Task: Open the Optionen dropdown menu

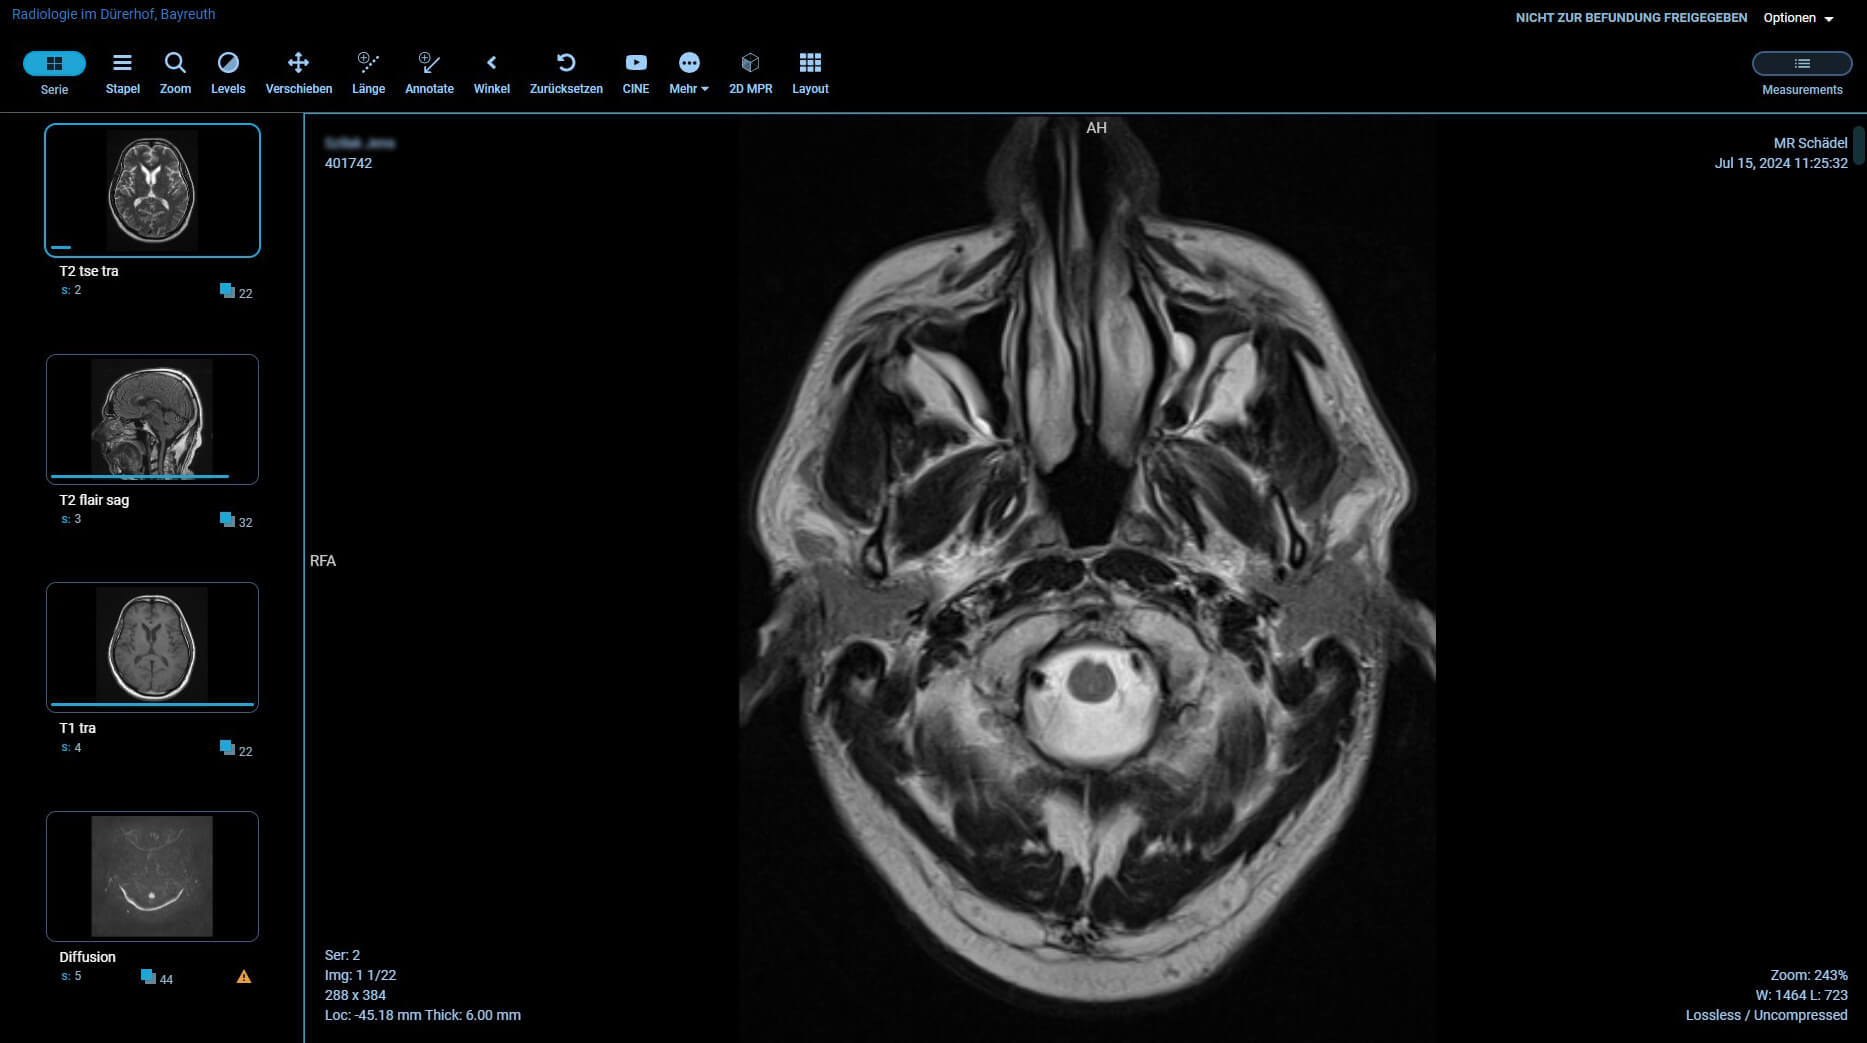Action: coord(1798,18)
